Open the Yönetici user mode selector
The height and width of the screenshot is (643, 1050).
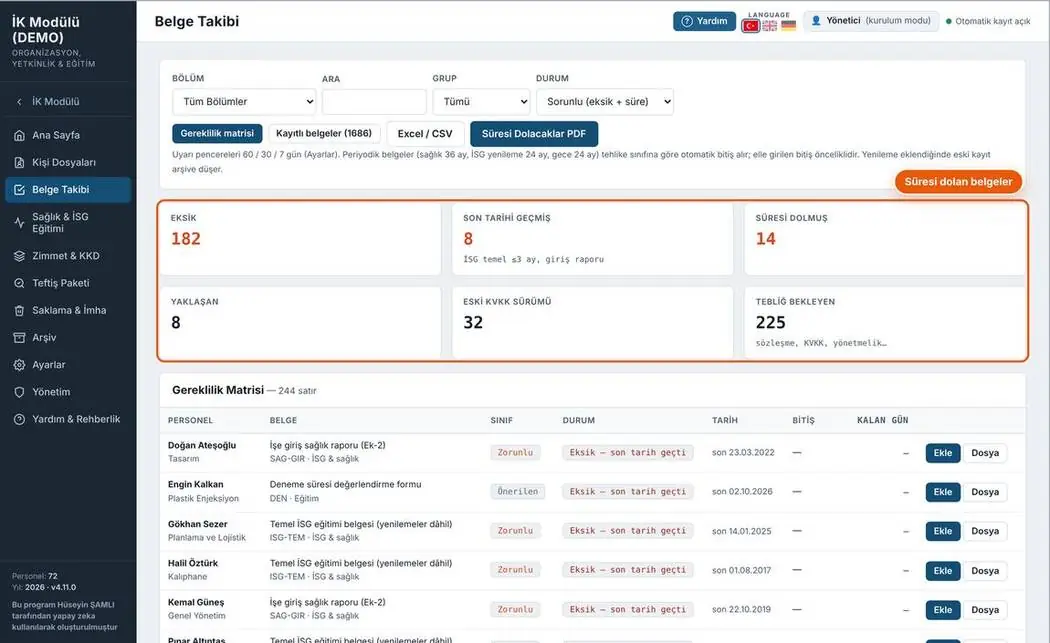(x=871, y=21)
